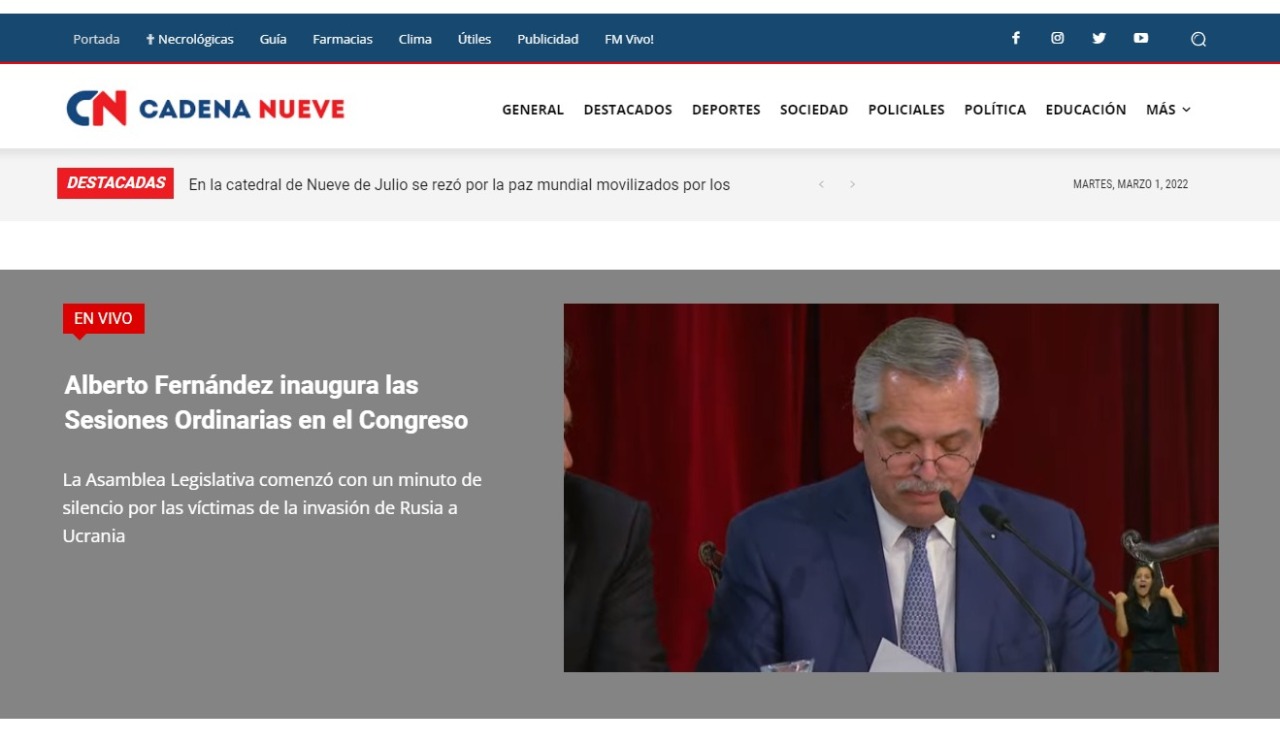This screenshot has height=743, width=1280.
Task: Open the YouTube social icon
Action: point(1141,39)
